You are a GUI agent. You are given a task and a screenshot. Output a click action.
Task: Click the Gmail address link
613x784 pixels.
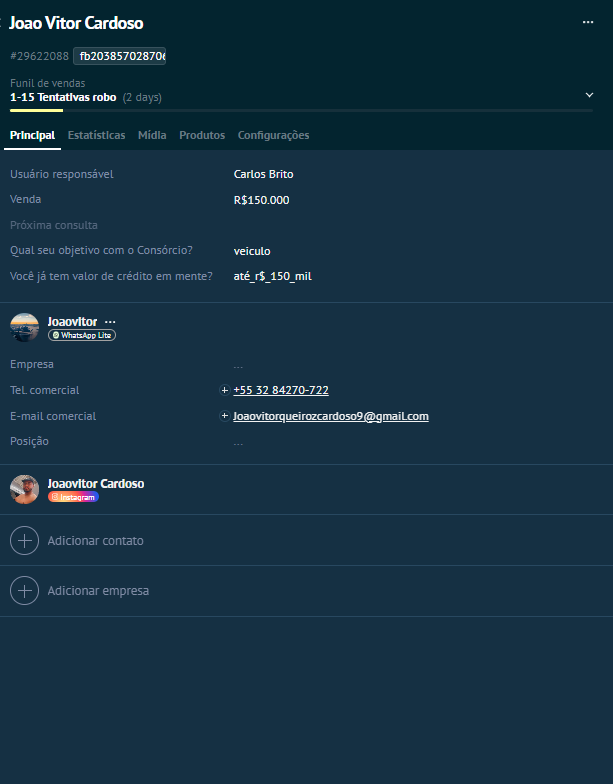pos(330,416)
